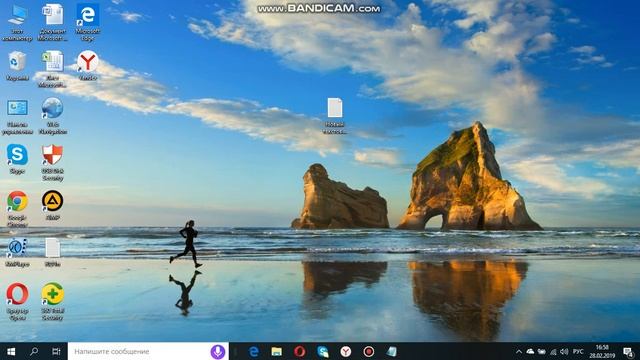Check the battery tray icon
The image size is (640, 360).
(x=542, y=351)
